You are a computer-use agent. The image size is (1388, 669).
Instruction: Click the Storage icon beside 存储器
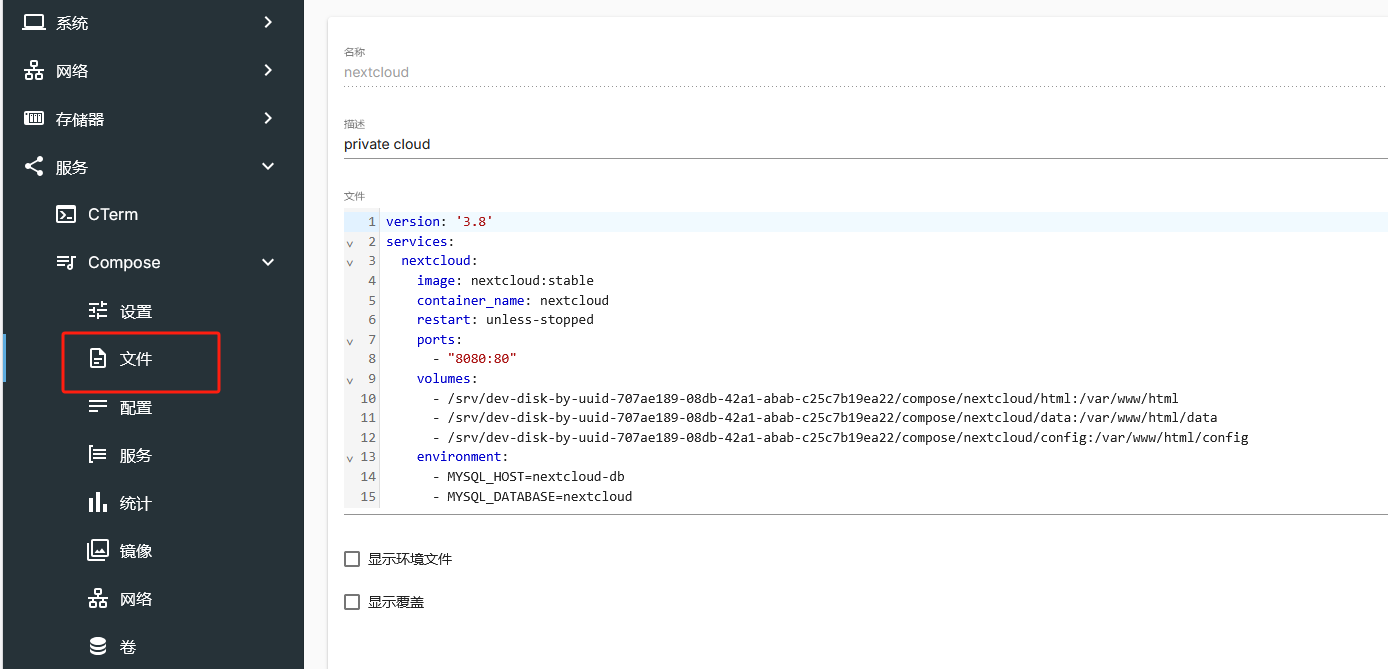[x=34, y=118]
